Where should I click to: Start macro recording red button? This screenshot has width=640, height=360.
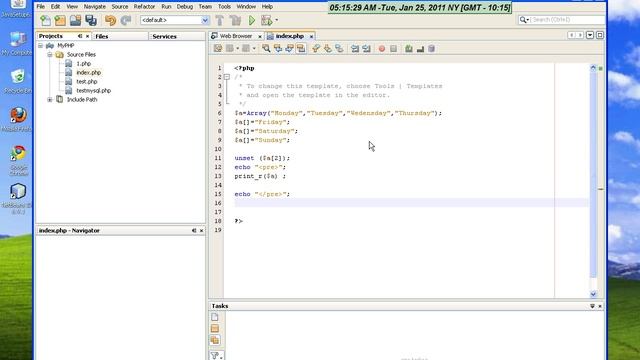pyautogui.click(x=382, y=49)
